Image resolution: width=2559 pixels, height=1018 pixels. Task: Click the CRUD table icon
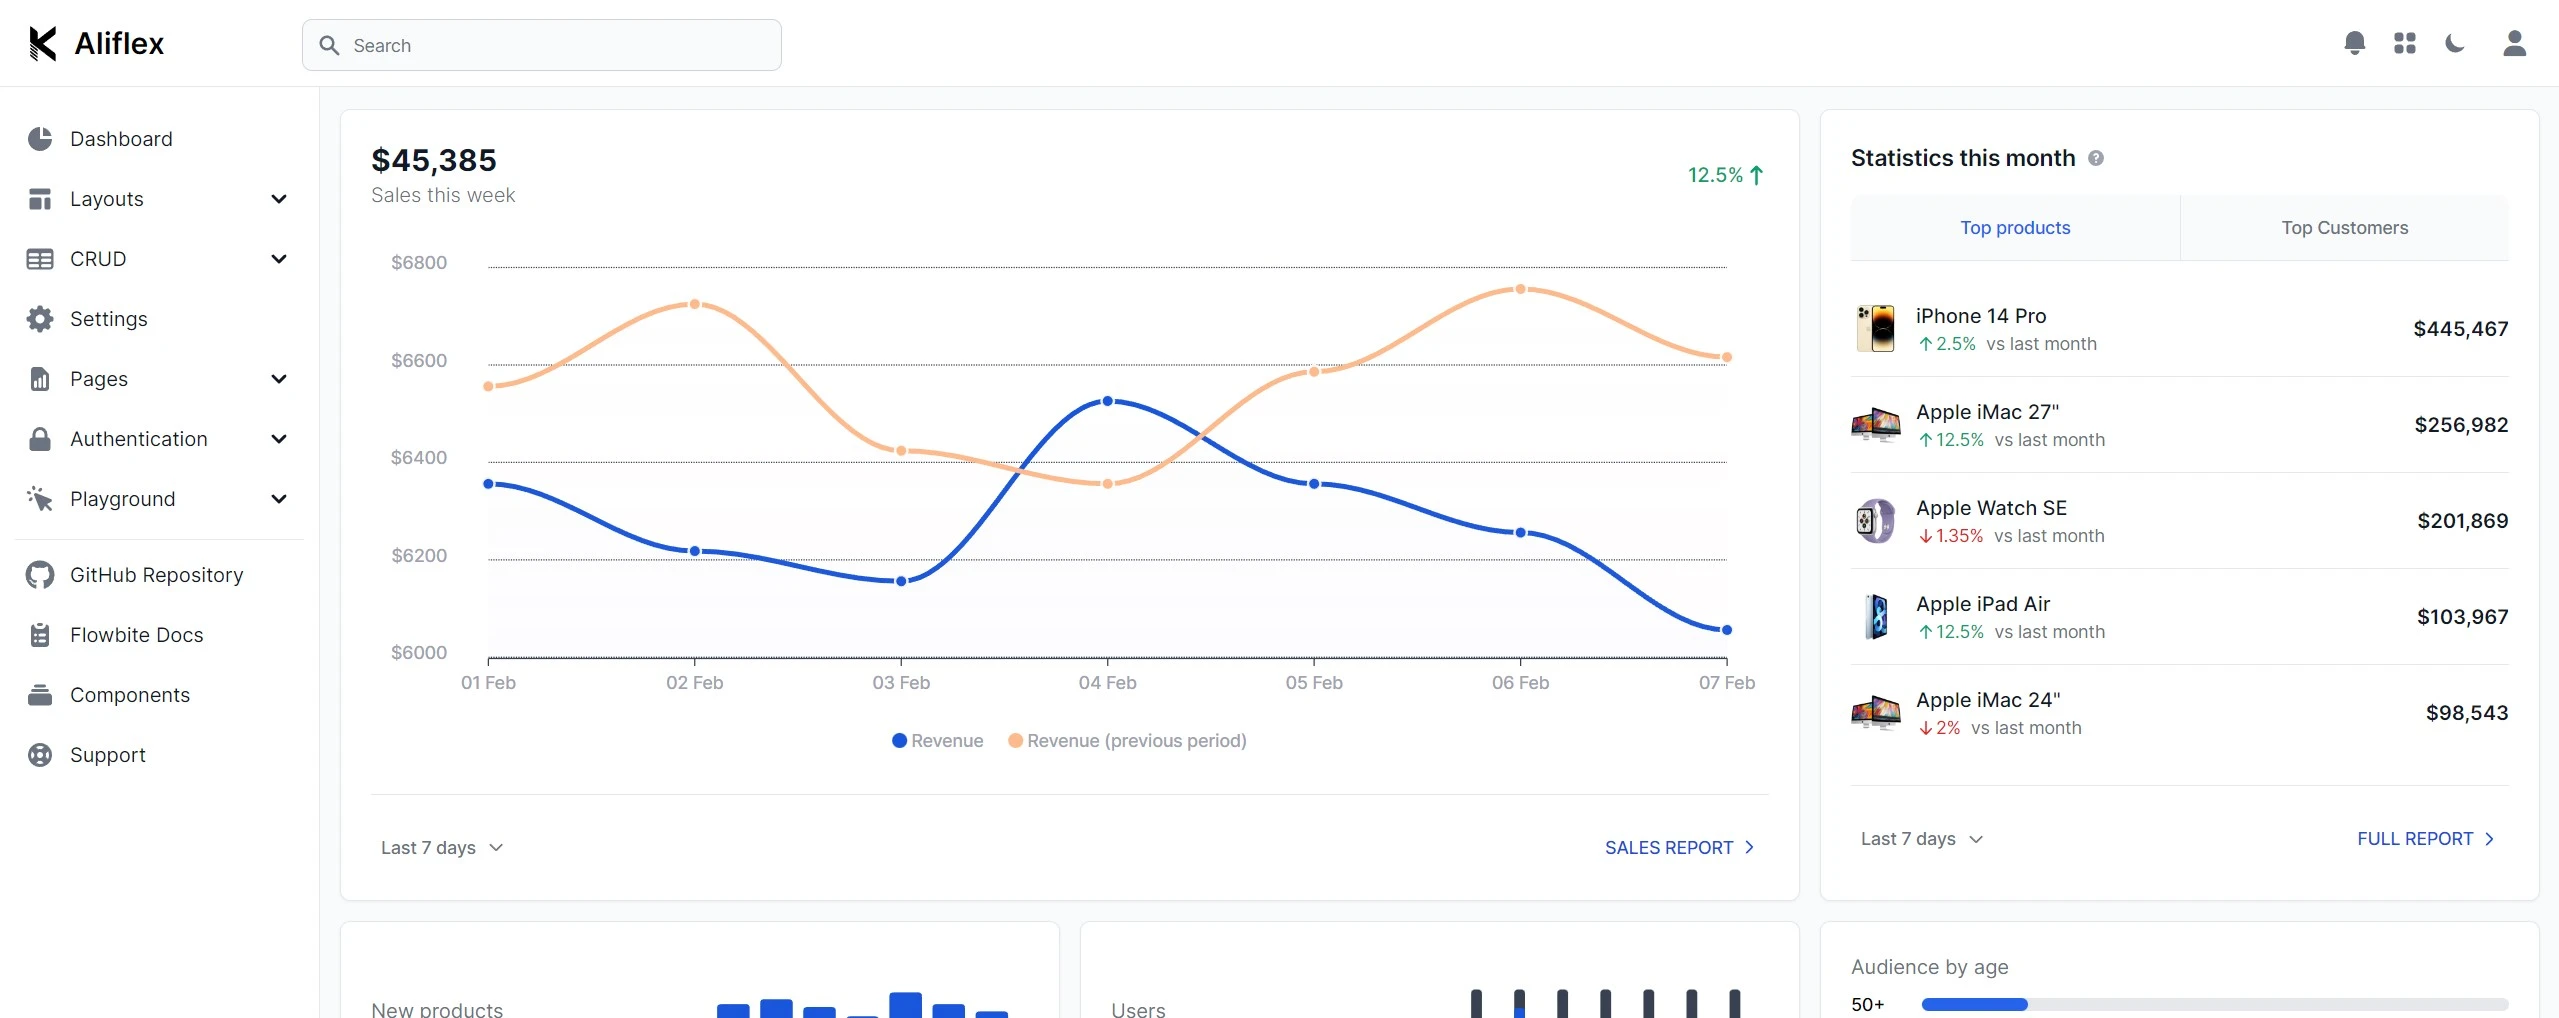(x=40, y=259)
